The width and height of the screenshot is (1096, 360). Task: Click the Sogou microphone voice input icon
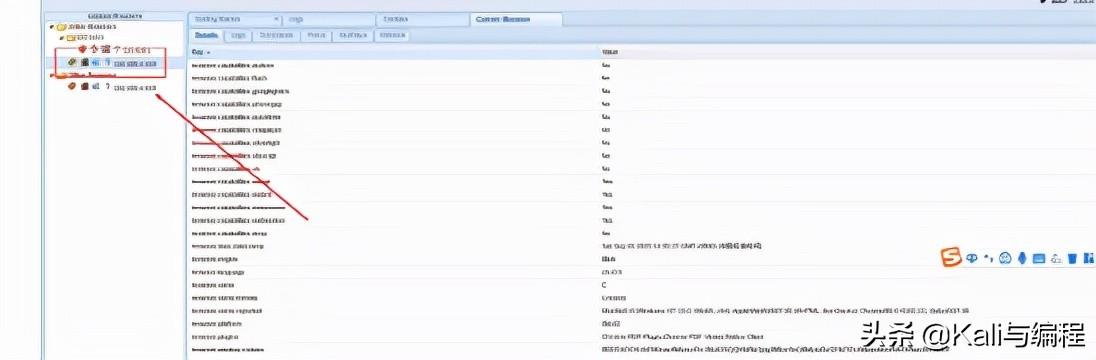[x=1023, y=259]
